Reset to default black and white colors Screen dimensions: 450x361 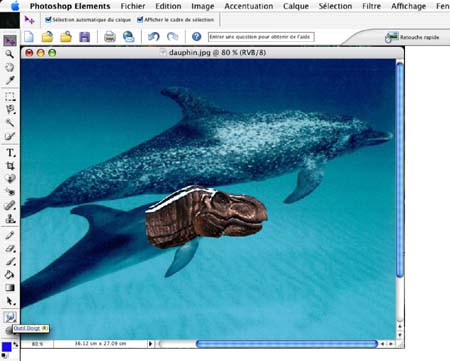5,356
